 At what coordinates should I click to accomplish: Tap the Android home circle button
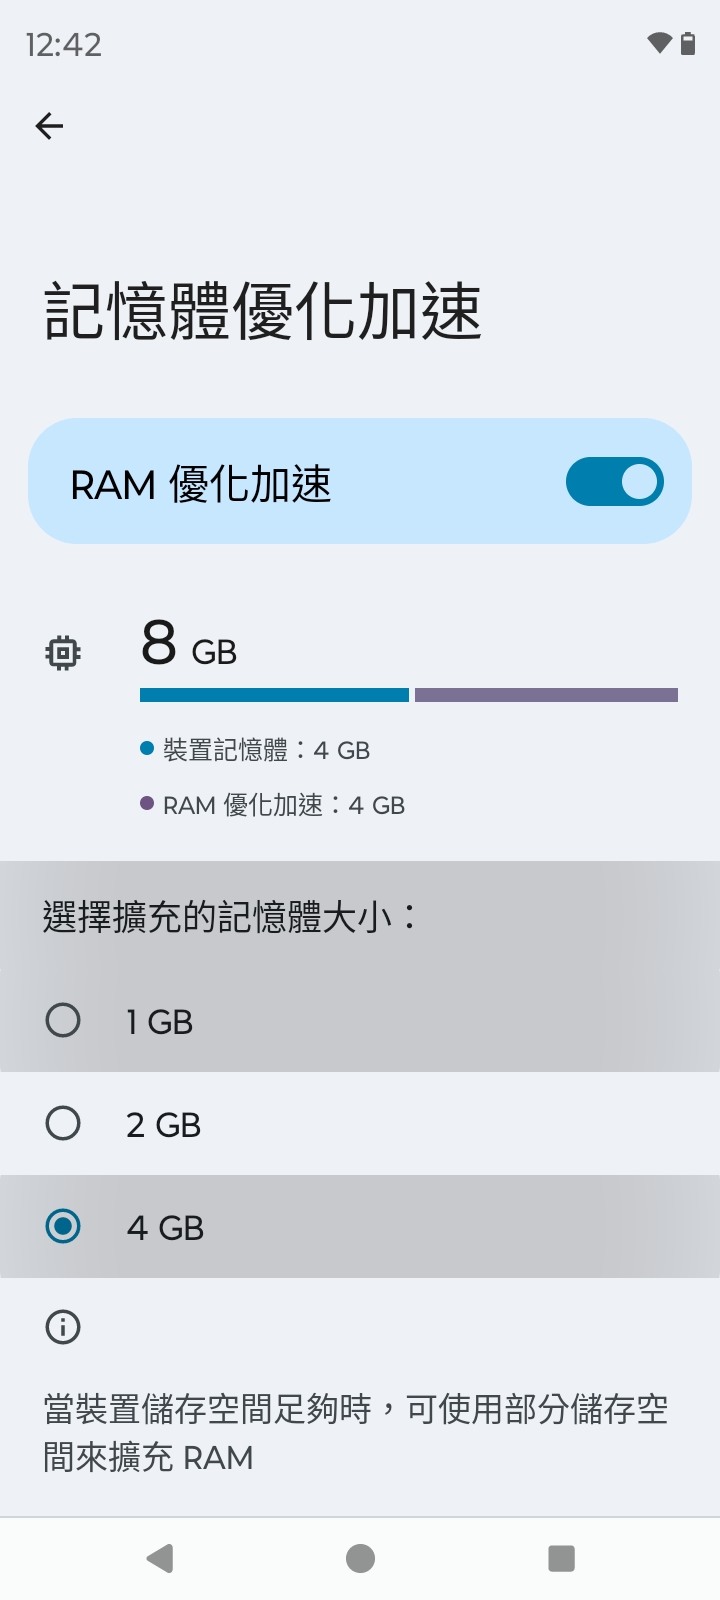click(360, 1558)
